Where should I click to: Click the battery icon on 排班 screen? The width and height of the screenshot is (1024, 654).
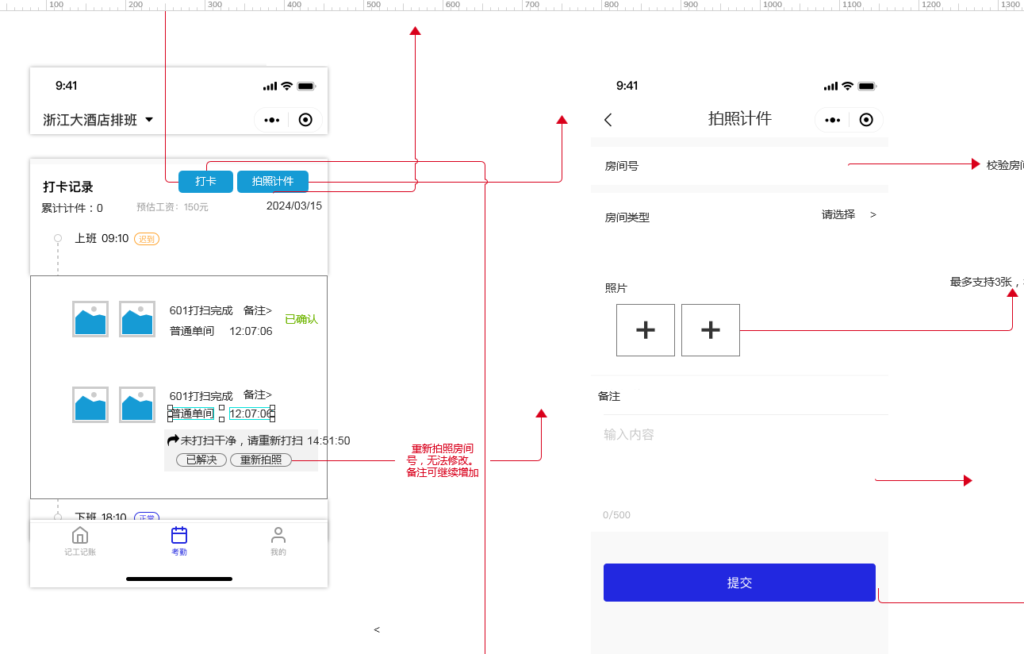click(x=306, y=86)
